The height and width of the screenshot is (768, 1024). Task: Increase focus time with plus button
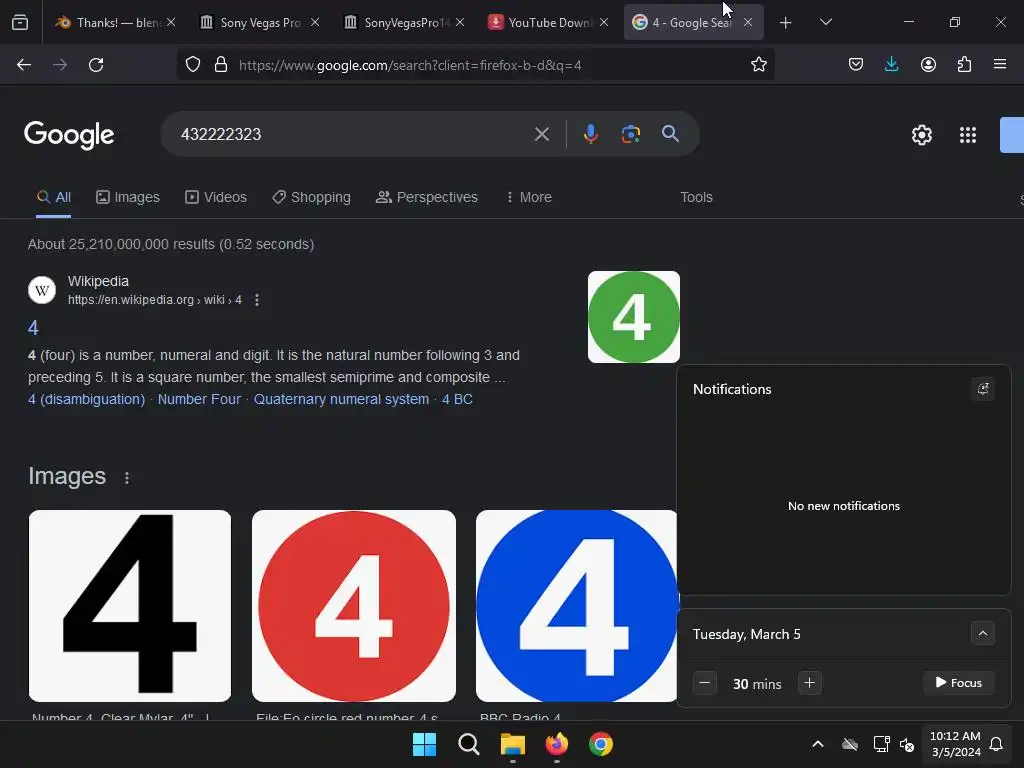coord(809,683)
